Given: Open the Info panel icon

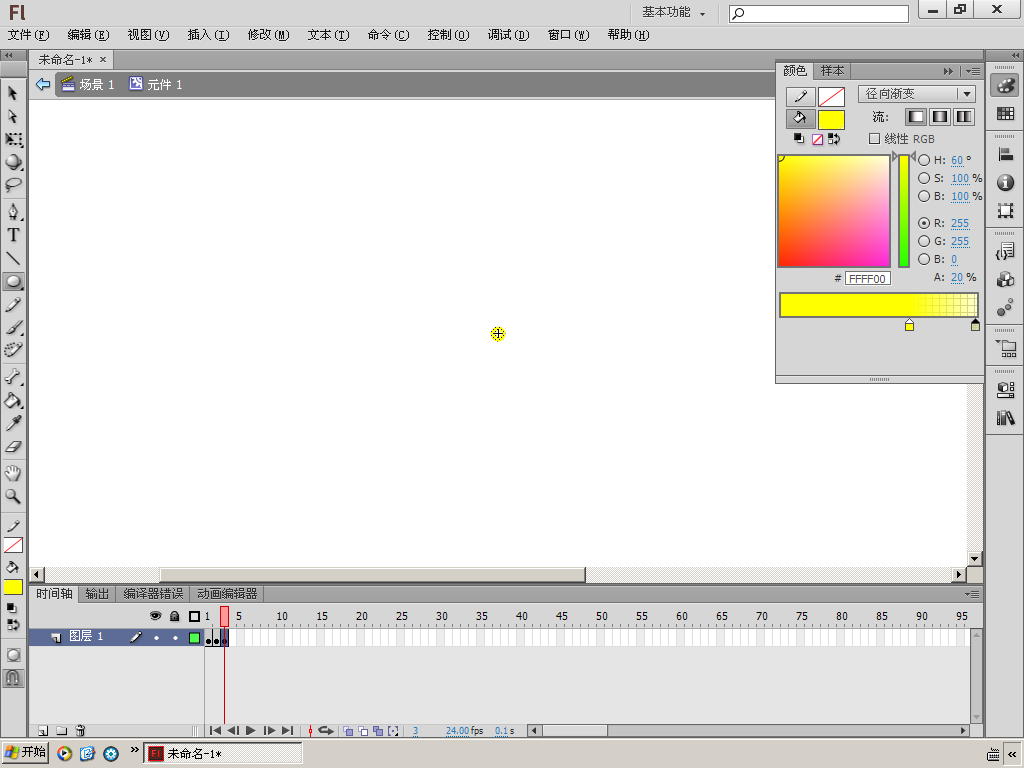Looking at the screenshot, I should tap(1005, 182).
